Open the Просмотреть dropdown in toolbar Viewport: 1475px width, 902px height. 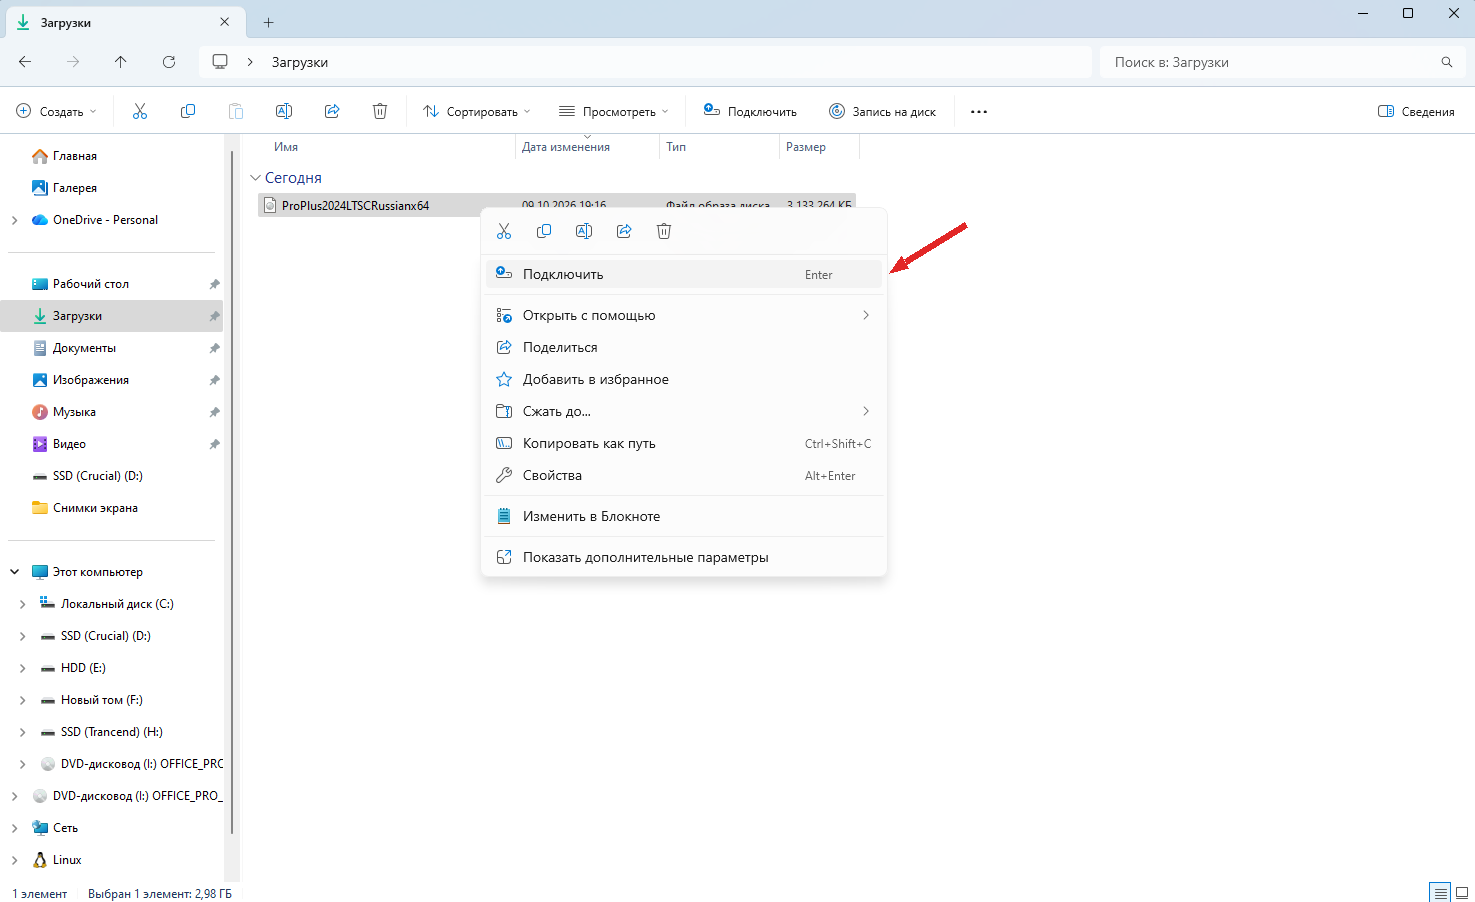[613, 111]
